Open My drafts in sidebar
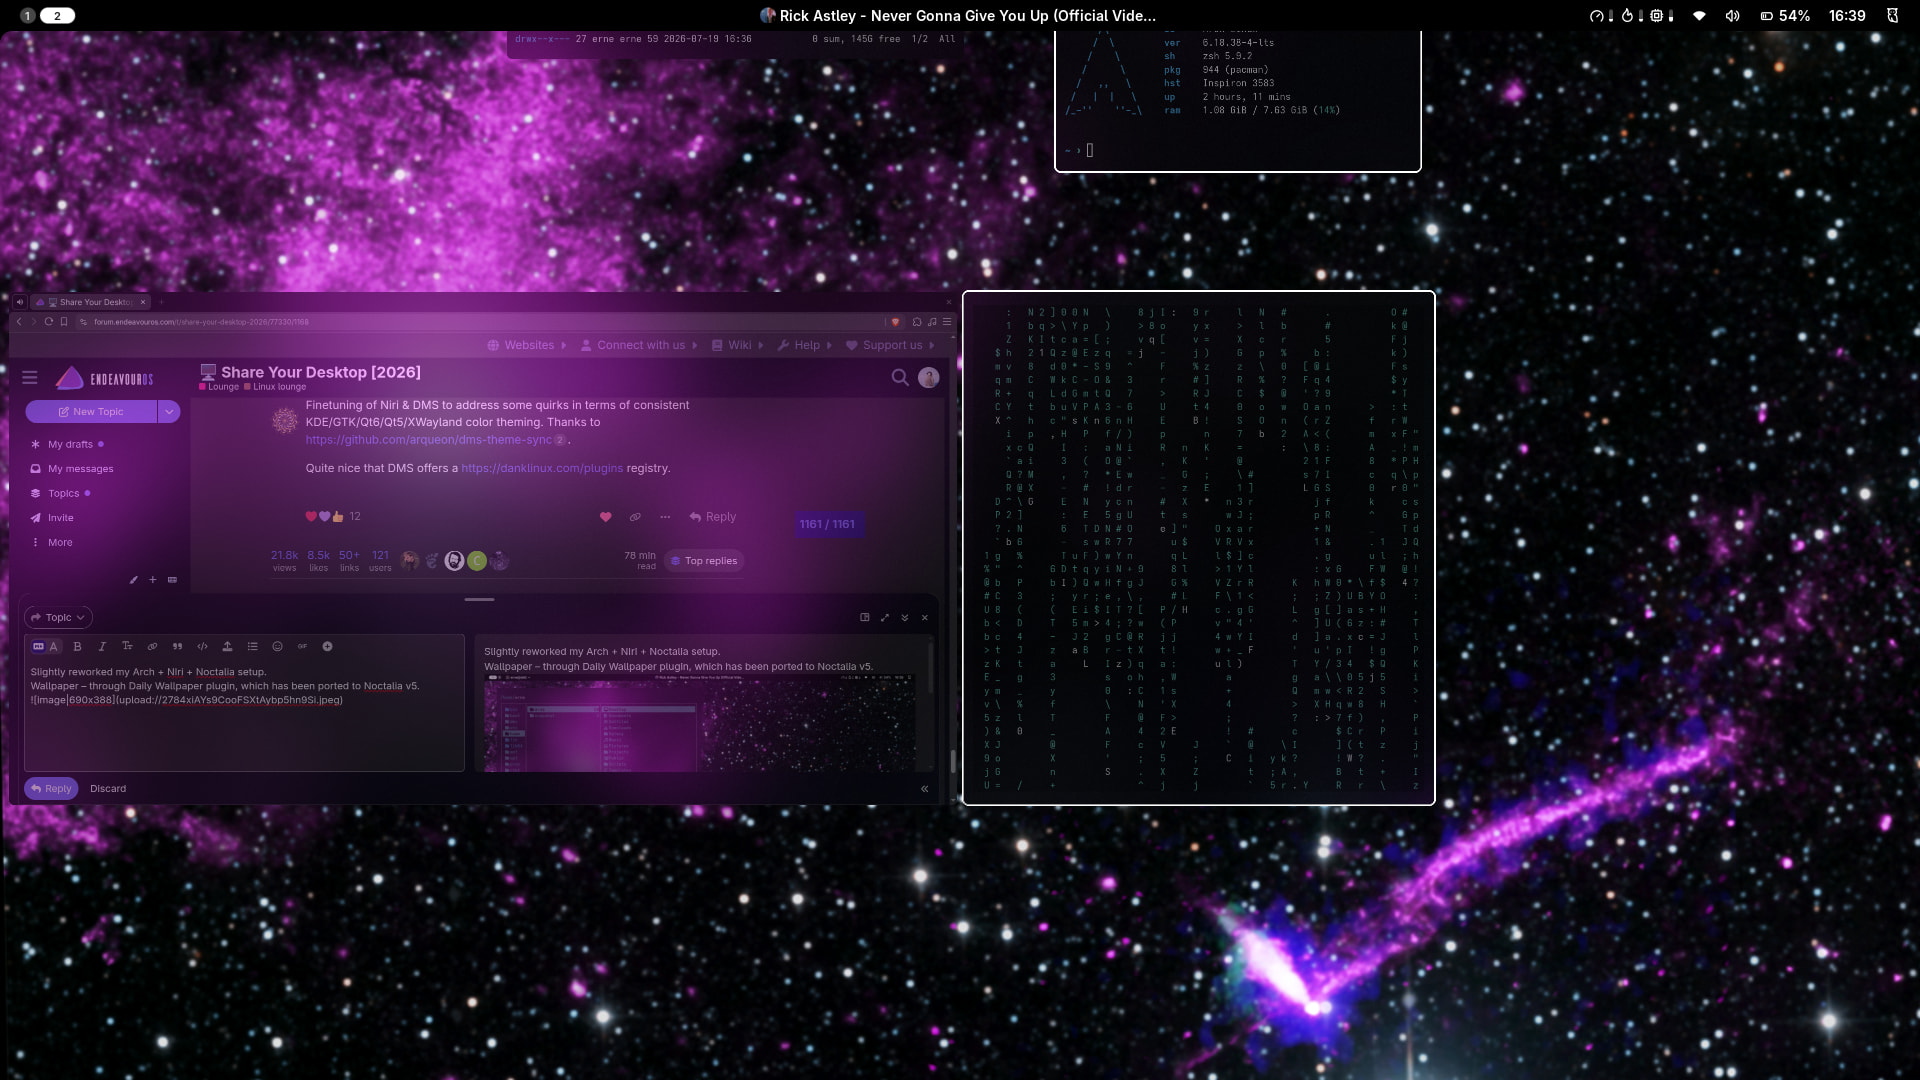Screen dimensions: 1920x1080 pyautogui.click(x=70, y=445)
